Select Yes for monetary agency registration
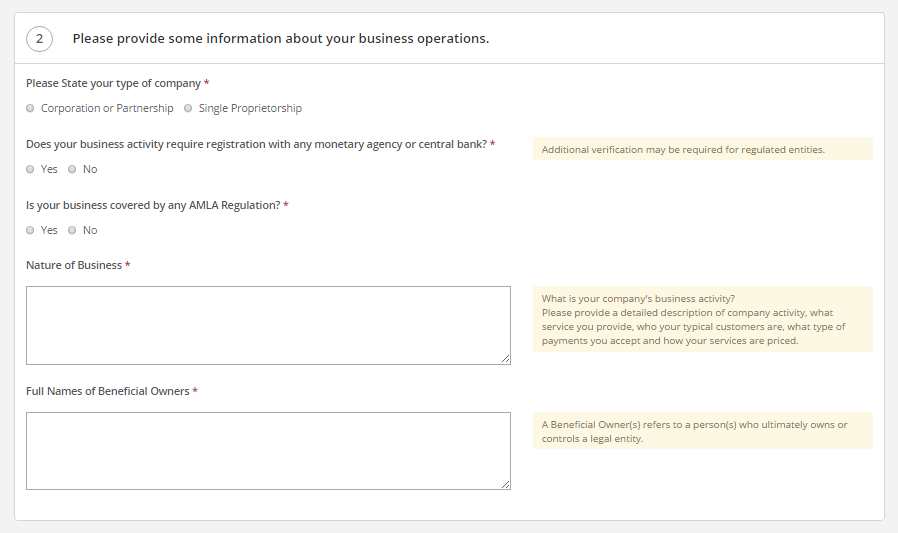The height and width of the screenshot is (533, 898). click(x=30, y=169)
